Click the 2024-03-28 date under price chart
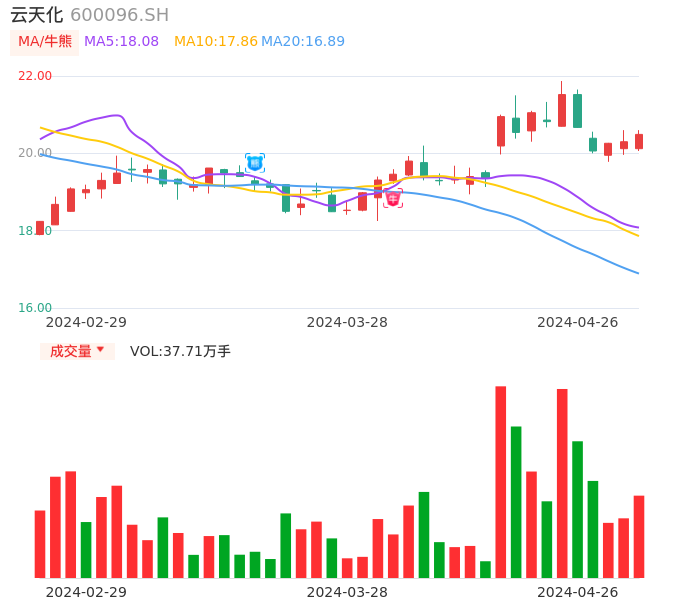Screen dimensions: 686x606 pyautogui.click(x=347, y=322)
